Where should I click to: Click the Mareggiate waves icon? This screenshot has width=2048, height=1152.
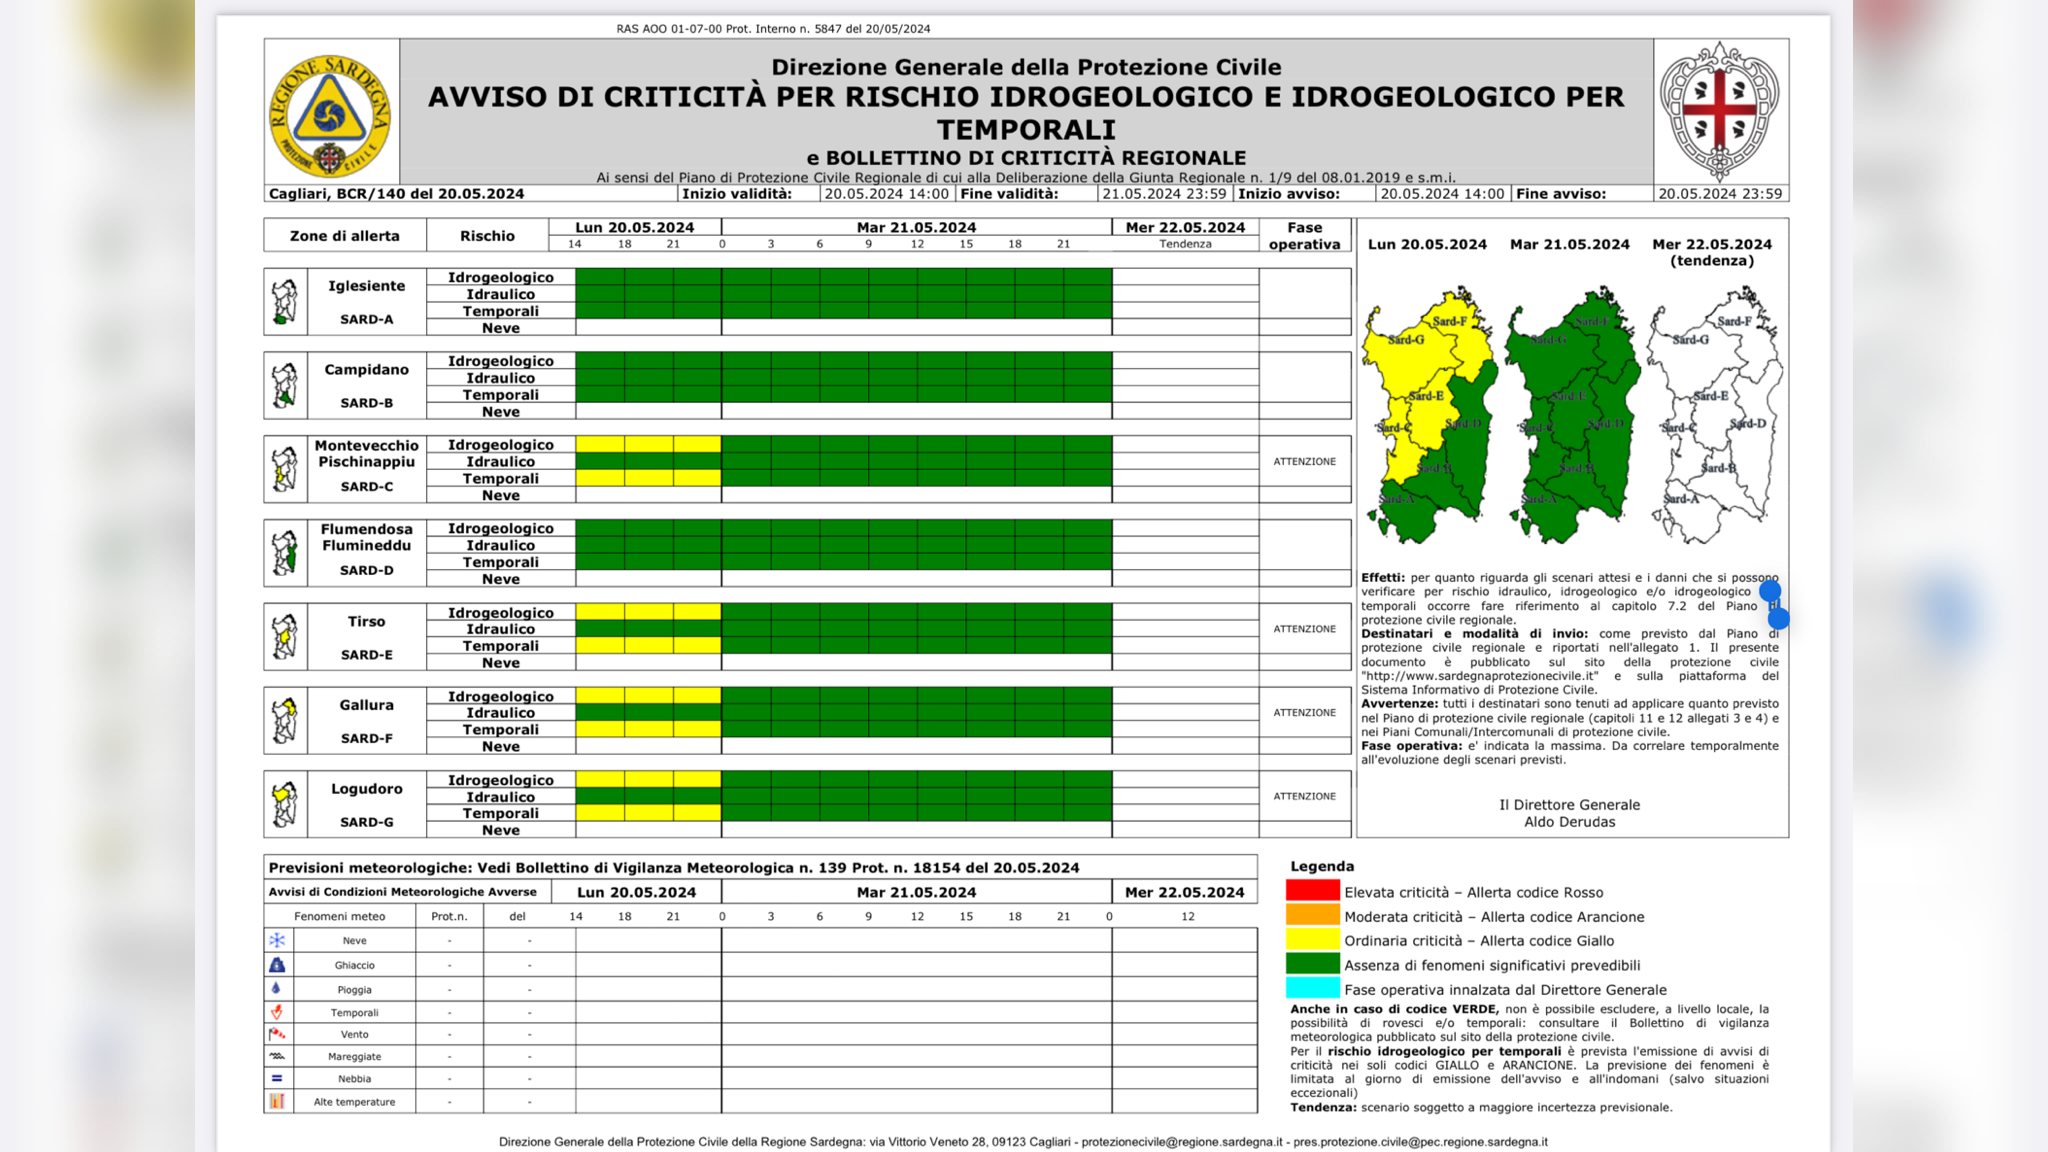(277, 1056)
